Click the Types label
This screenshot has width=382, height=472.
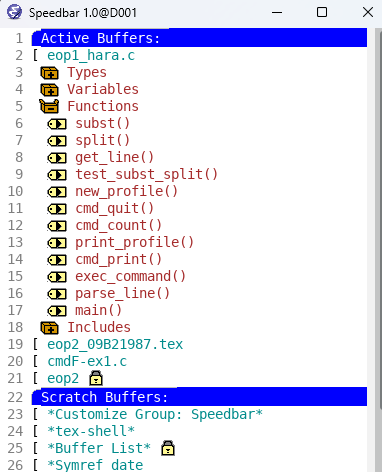coord(87,72)
